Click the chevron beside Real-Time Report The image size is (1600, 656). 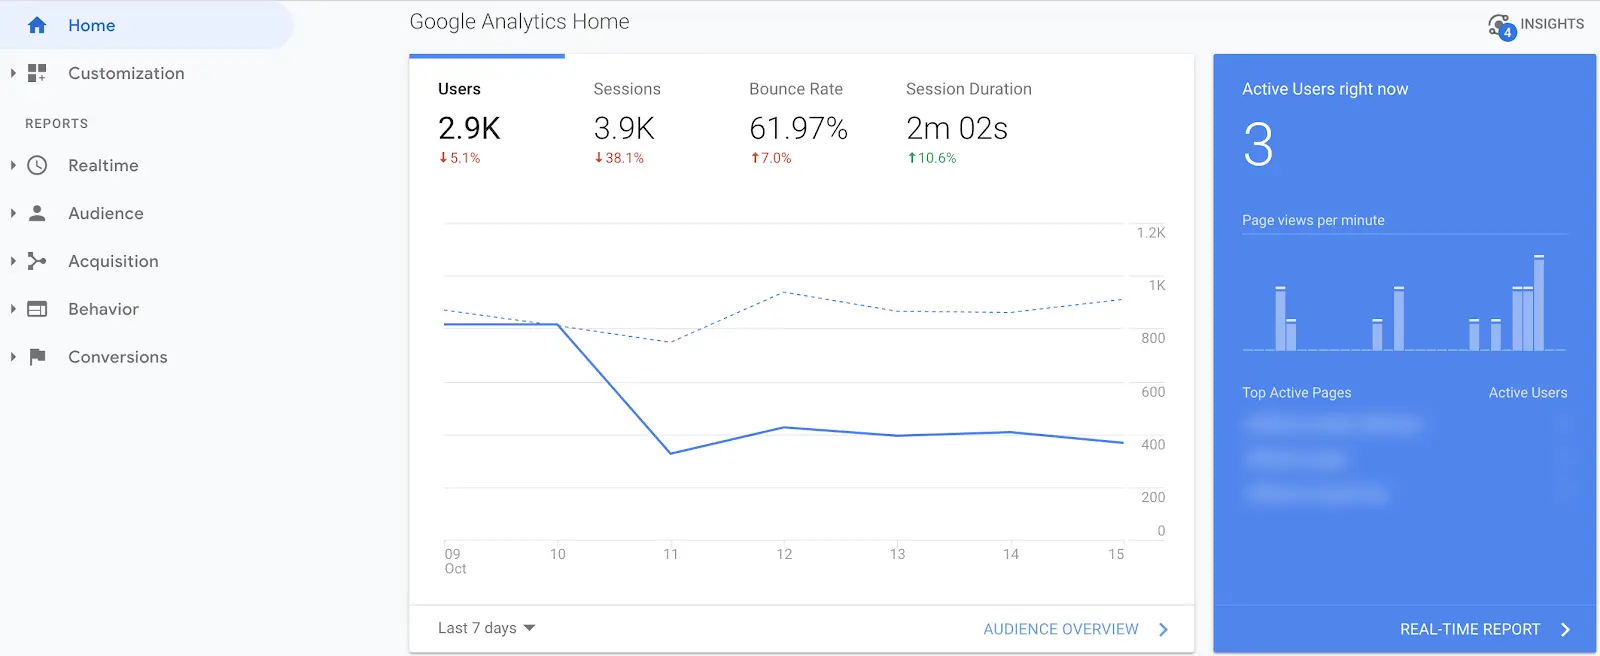coord(1565,629)
